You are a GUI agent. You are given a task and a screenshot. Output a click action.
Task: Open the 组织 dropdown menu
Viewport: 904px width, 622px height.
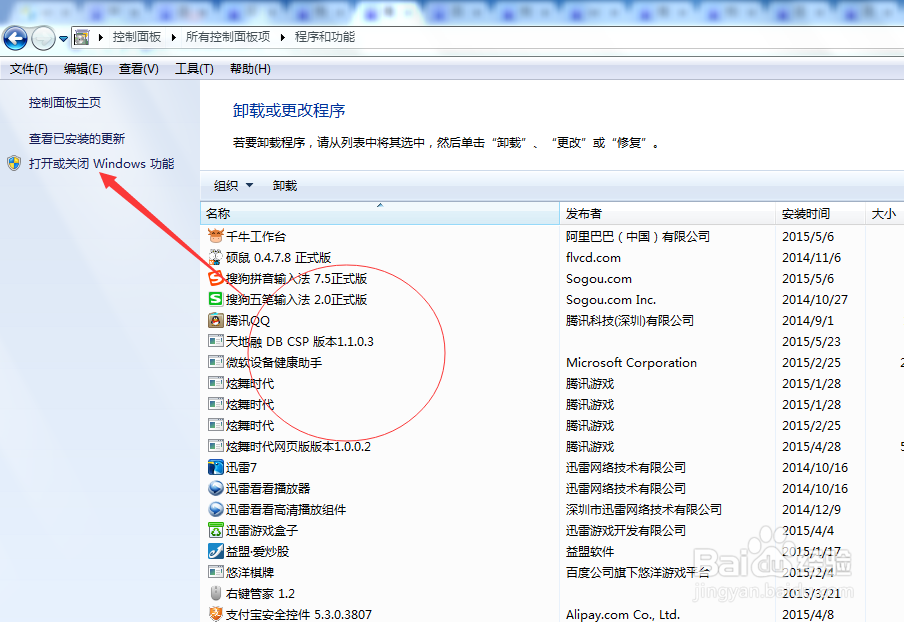click(232, 185)
